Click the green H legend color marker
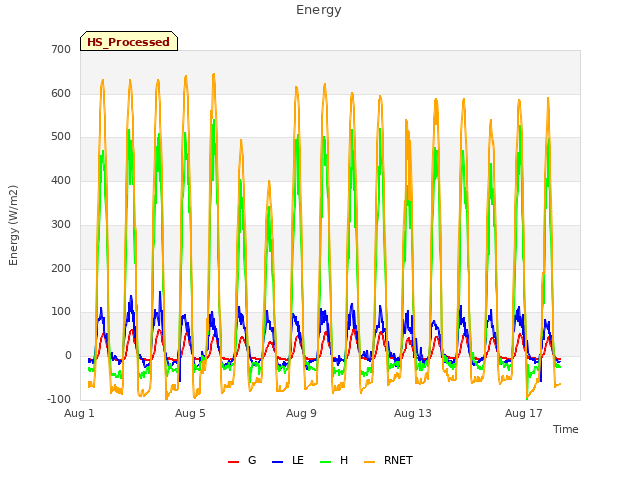The image size is (640, 480). [326, 462]
